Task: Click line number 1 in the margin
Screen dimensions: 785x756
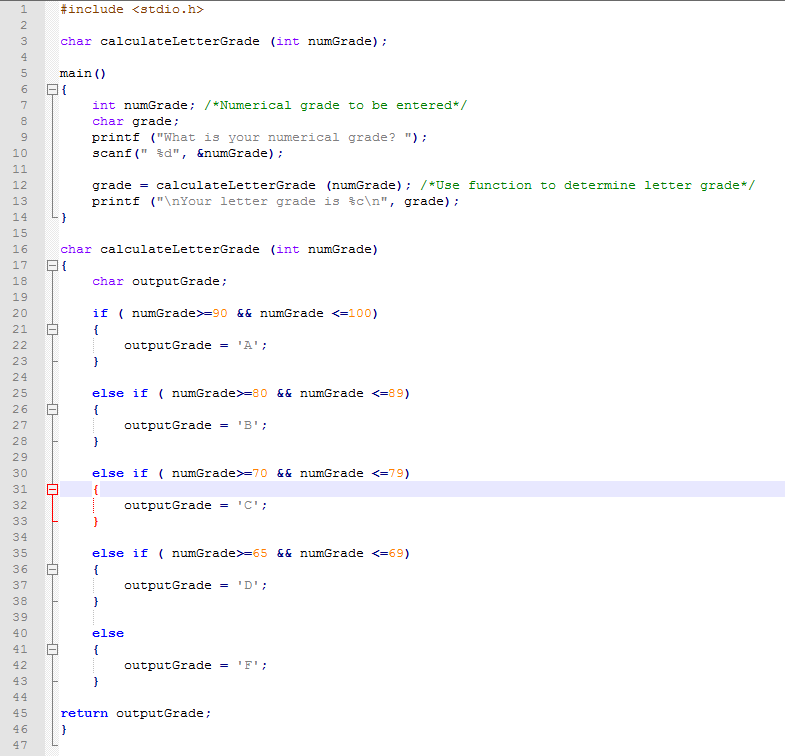Action: (x=24, y=9)
